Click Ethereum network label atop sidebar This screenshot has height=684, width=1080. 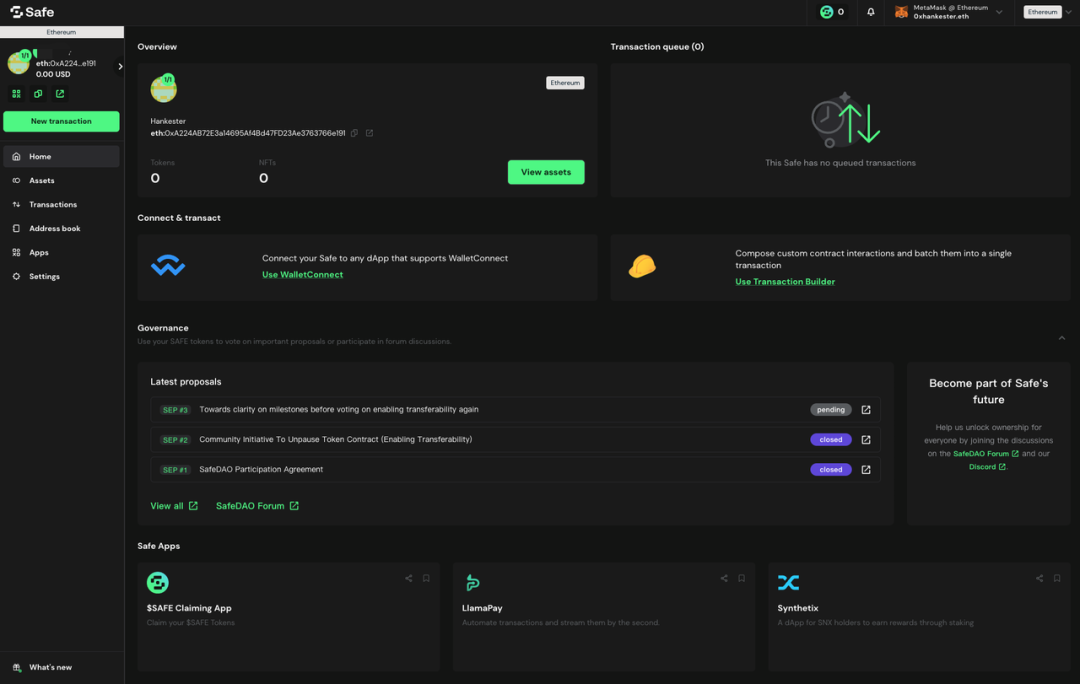(61, 32)
